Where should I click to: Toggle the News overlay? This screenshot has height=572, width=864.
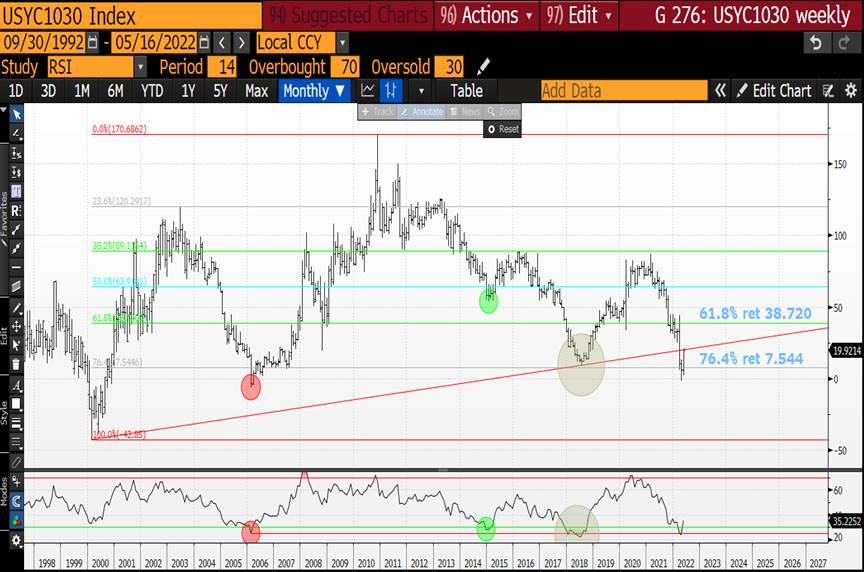(465, 112)
